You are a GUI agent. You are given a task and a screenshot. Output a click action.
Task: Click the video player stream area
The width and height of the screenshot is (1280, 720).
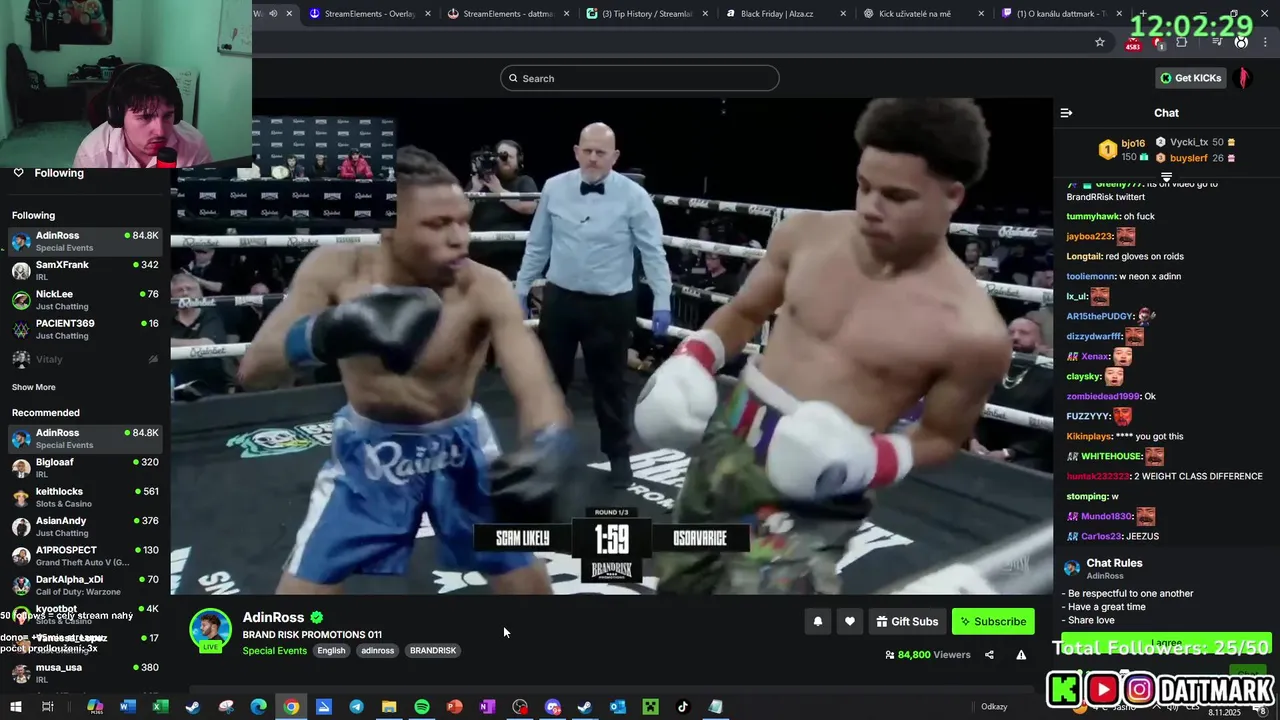coord(611,346)
